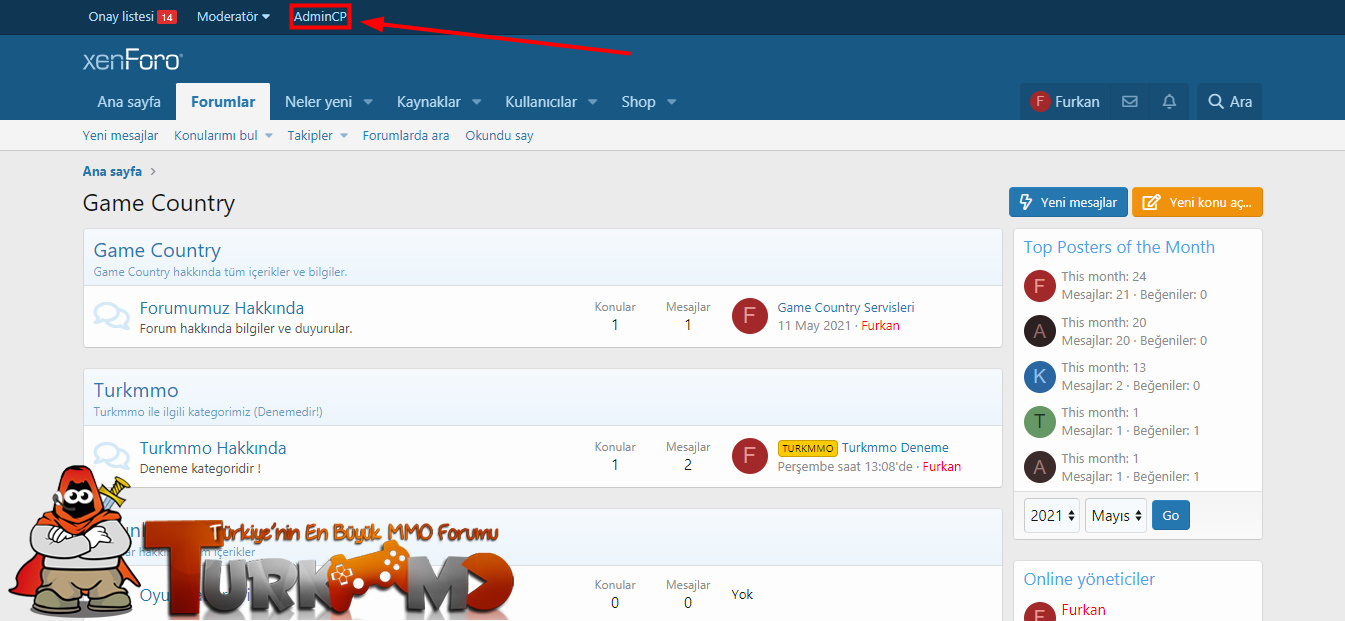Open the AdminCP link
The image size is (1345, 621).
coord(320,17)
